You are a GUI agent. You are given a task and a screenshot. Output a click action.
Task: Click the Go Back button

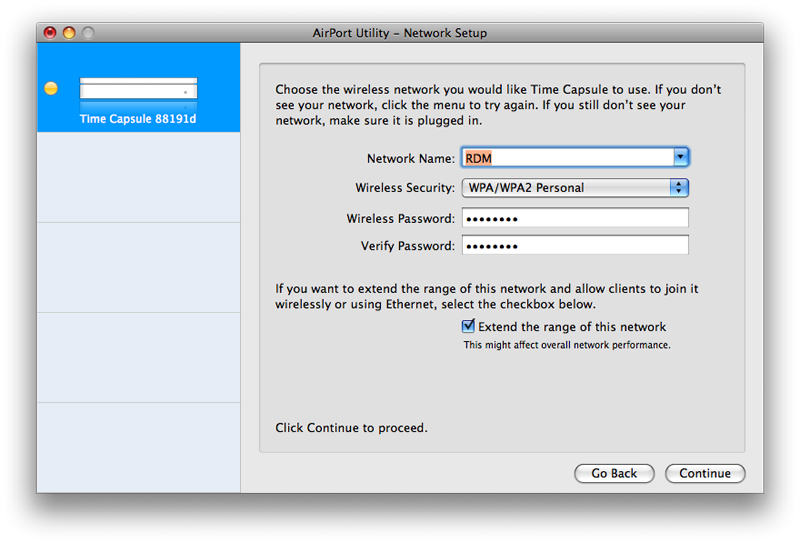[614, 473]
